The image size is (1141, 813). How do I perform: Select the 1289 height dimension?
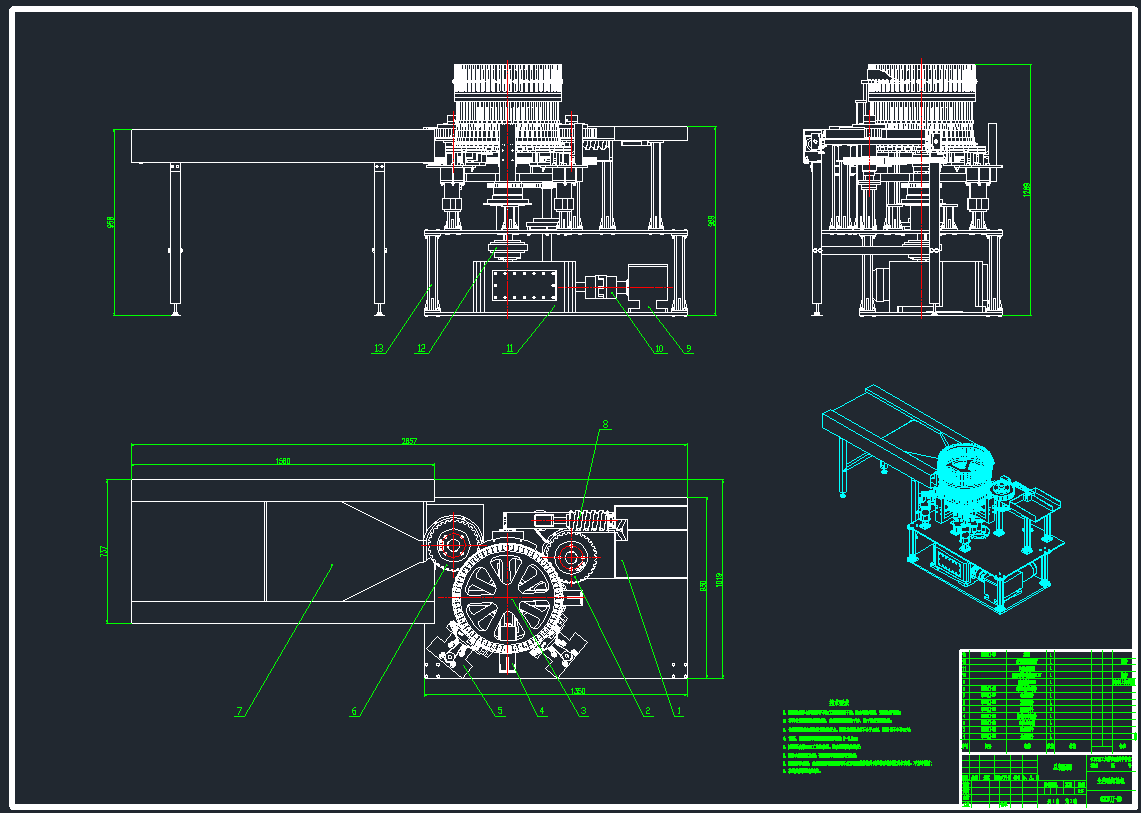pyautogui.click(x=1027, y=190)
